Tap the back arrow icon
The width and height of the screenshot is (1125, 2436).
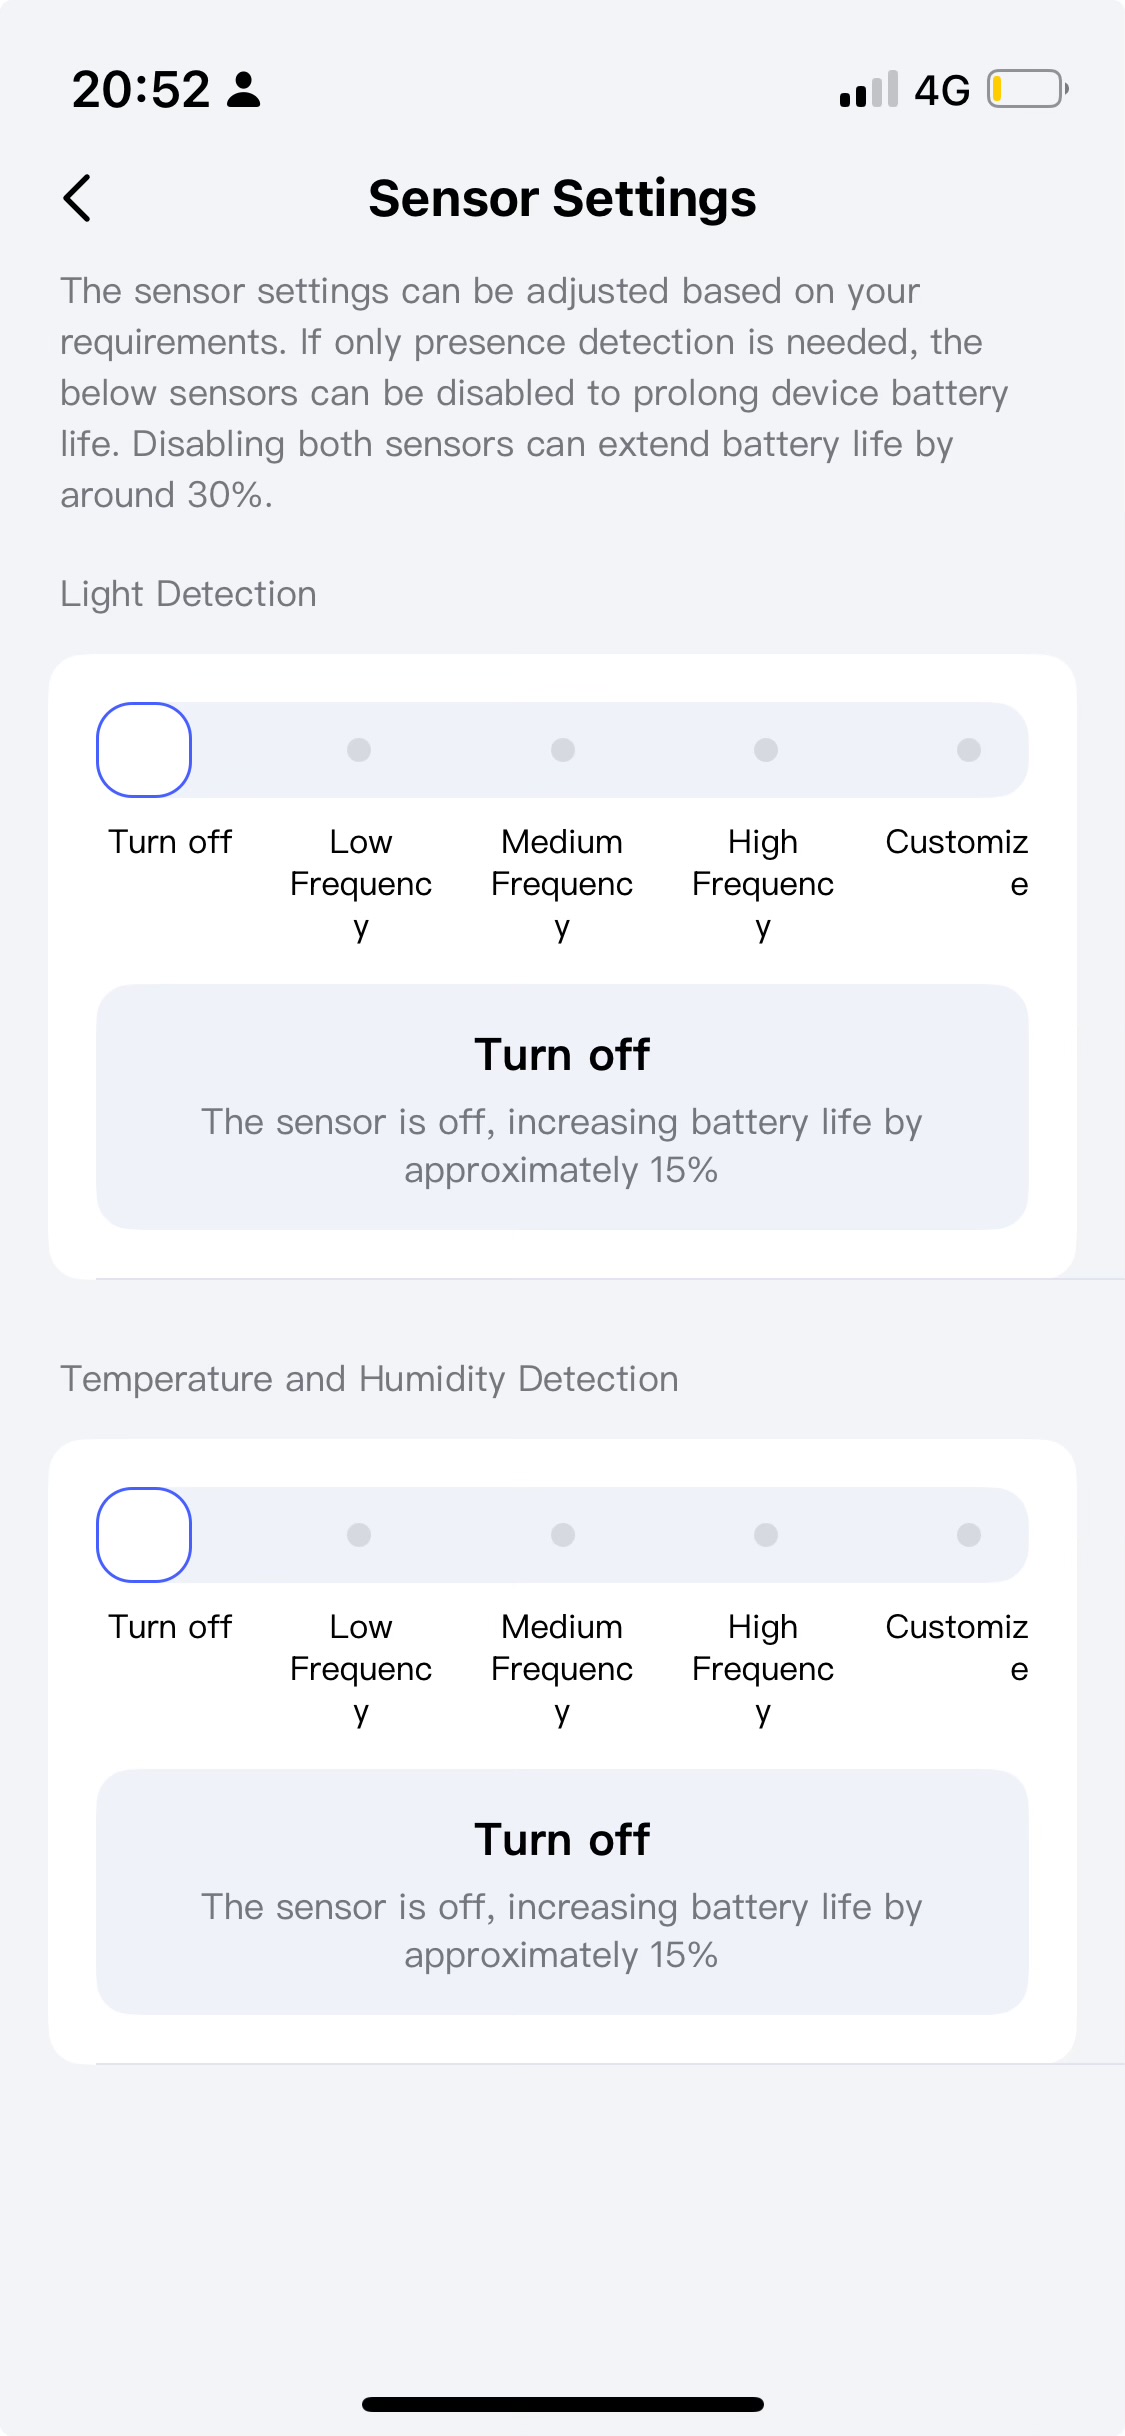pyautogui.click(x=77, y=198)
